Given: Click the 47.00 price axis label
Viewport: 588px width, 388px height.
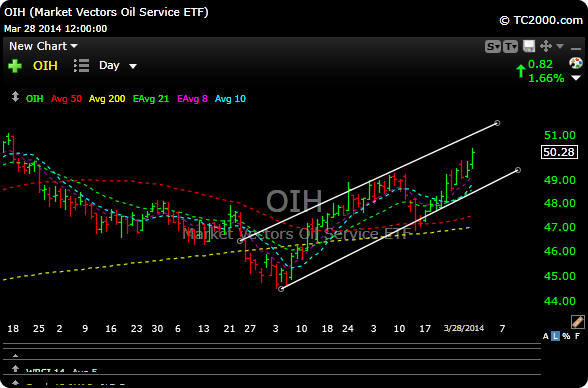Looking at the screenshot, I should click(x=560, y=227).
